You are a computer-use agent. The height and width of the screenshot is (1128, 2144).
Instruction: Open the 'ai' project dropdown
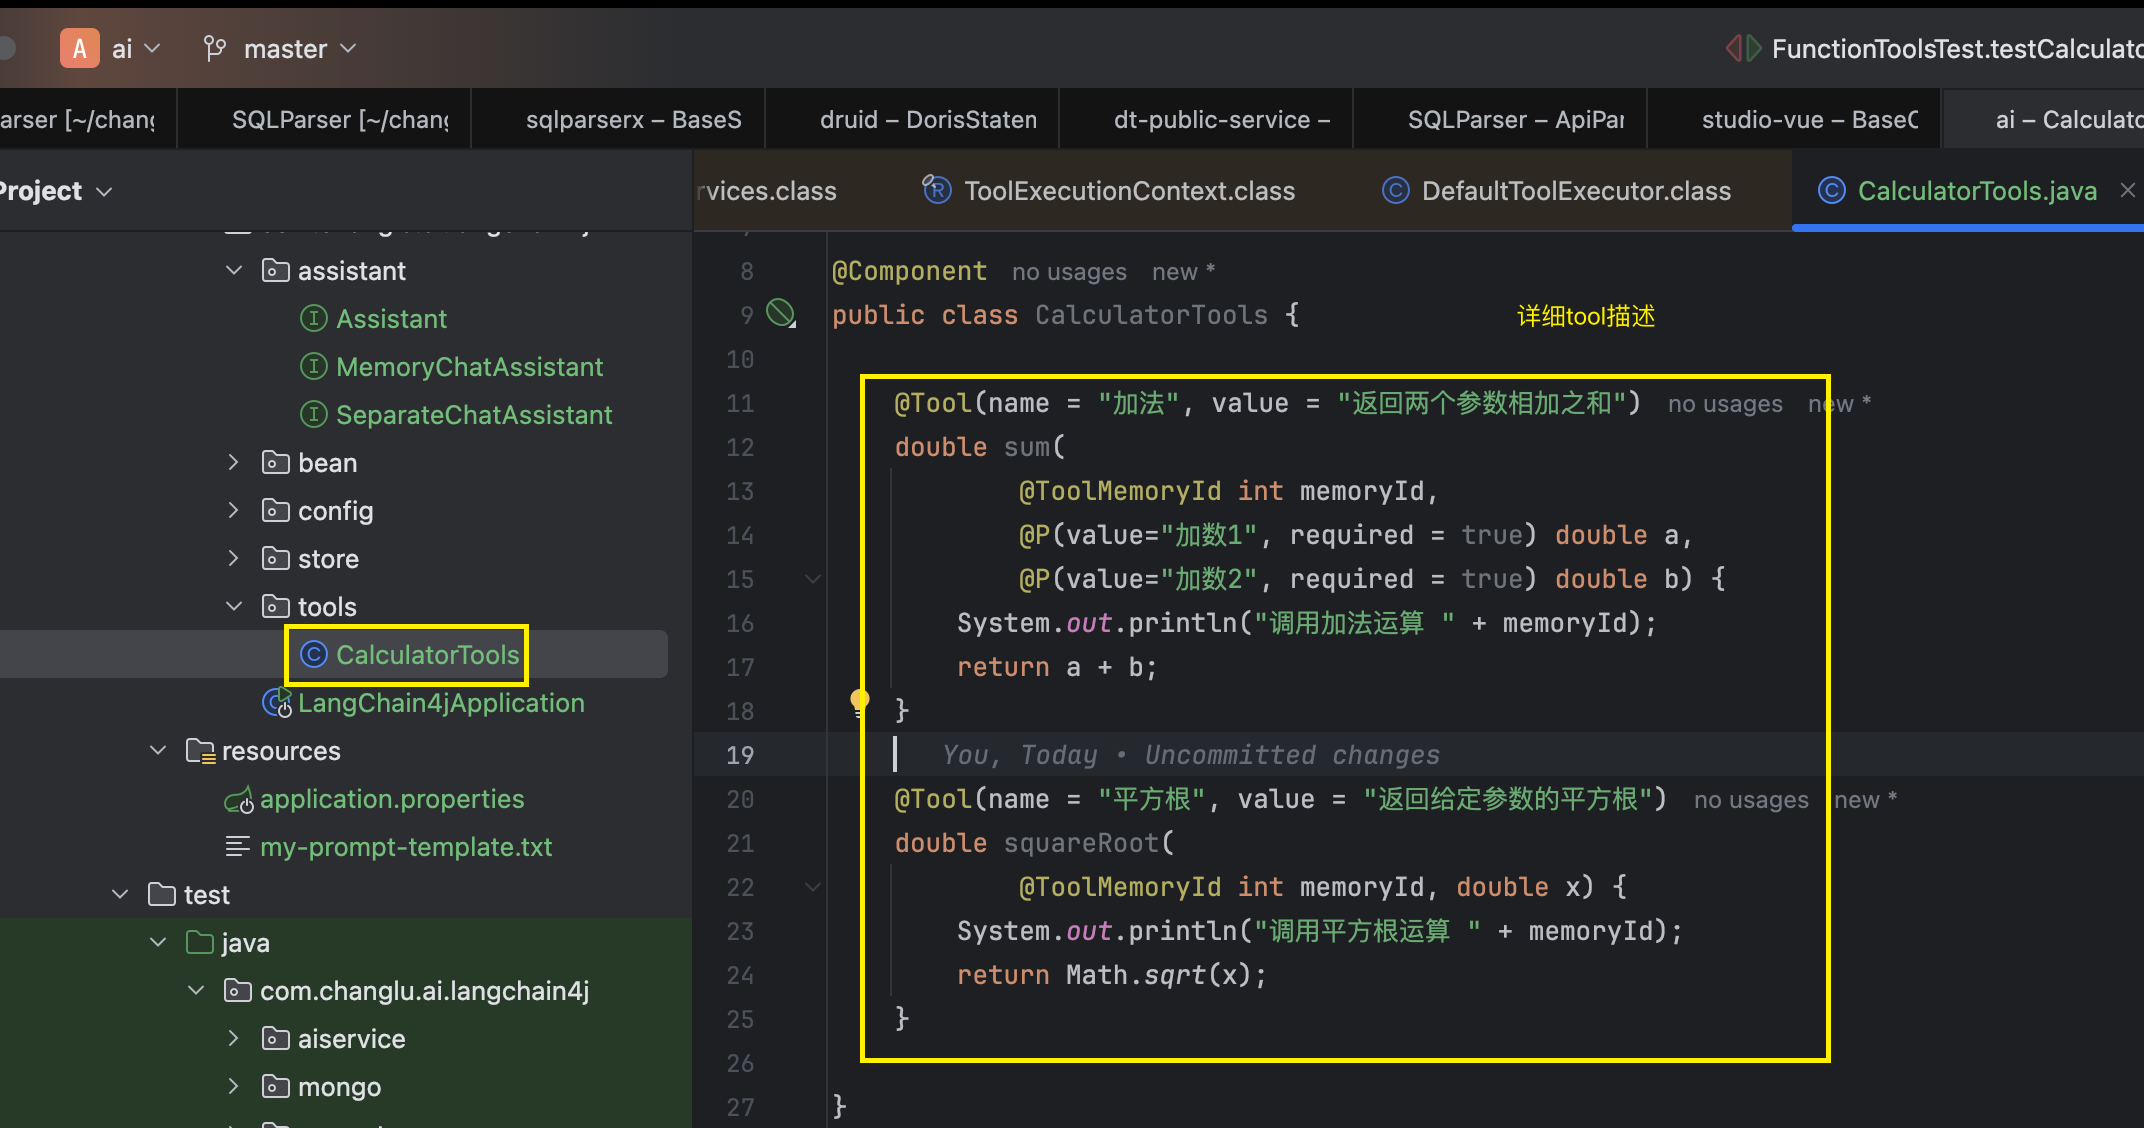pyautogui.click(x=136, y=49)
